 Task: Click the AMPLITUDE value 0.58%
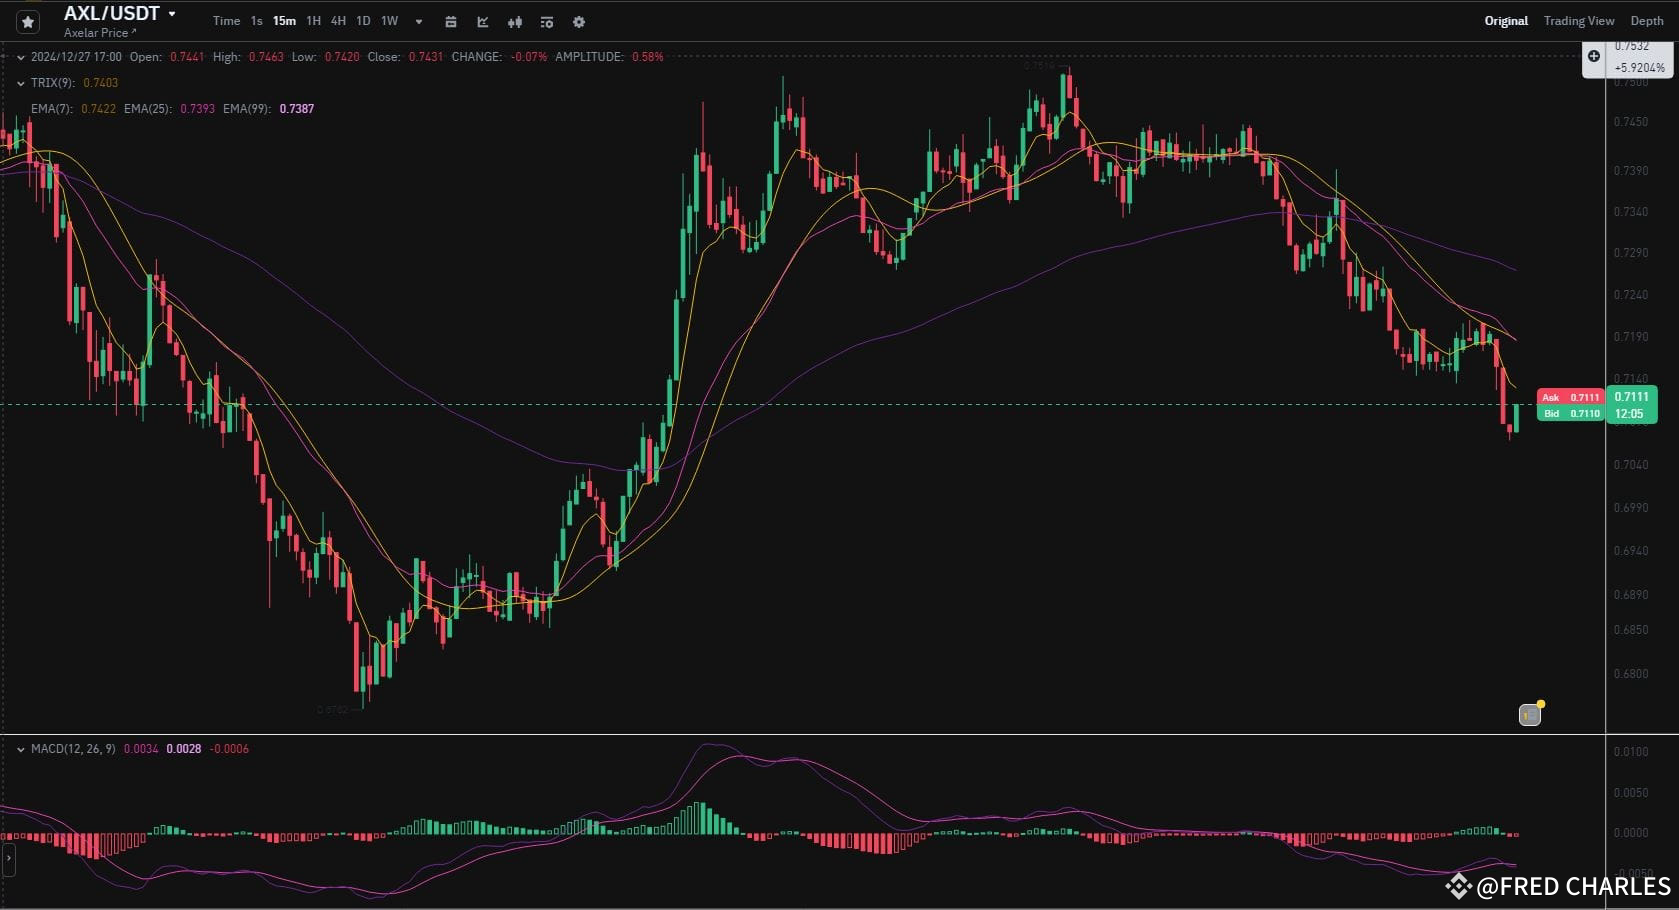[647, 57]
